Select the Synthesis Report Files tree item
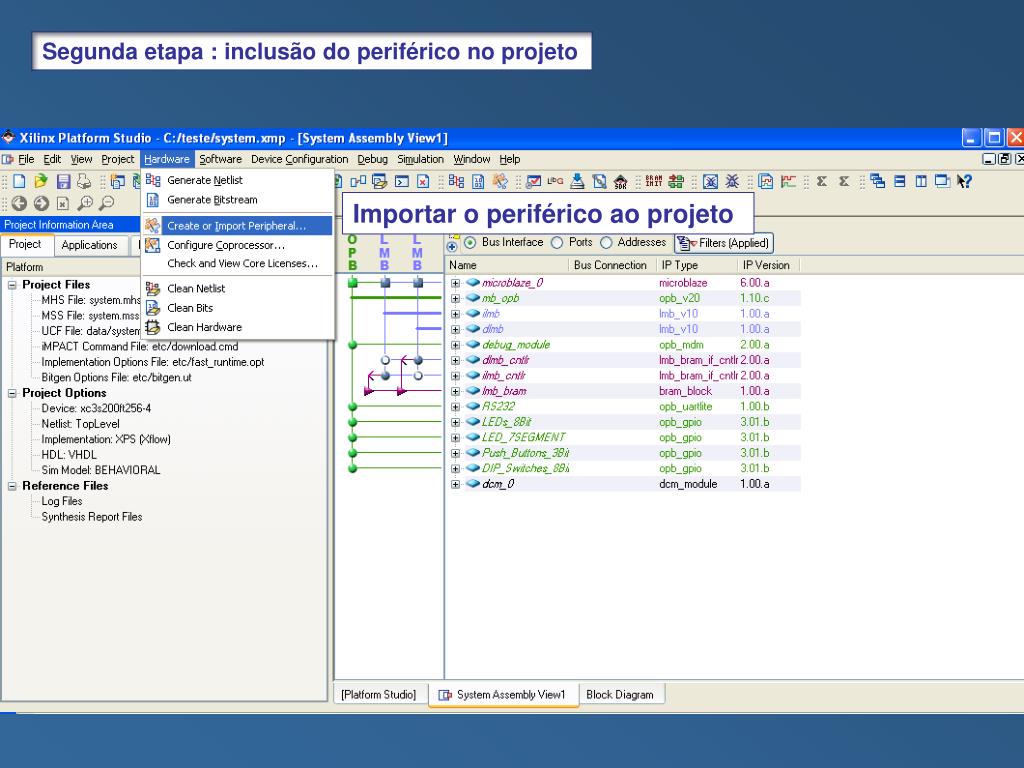The height and width of the screenshot is (768, 1024). 91,517
